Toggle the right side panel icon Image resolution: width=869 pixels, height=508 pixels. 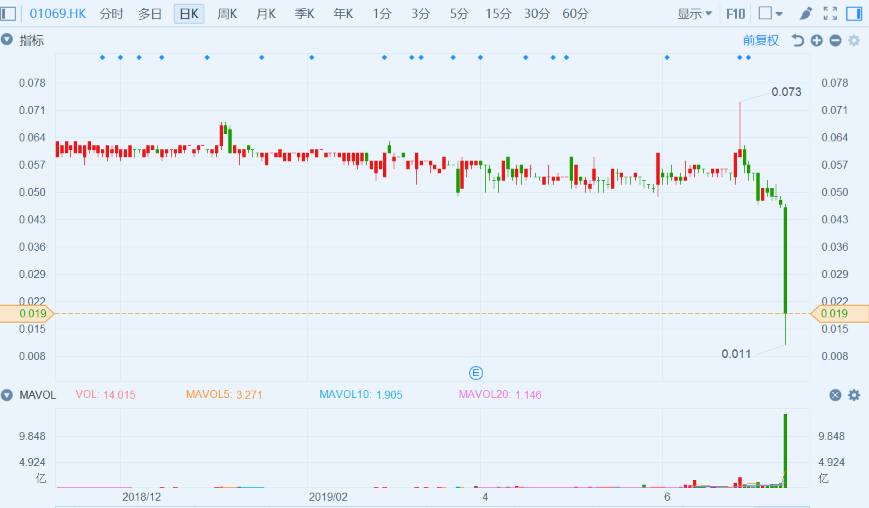(x=854, y=13)
